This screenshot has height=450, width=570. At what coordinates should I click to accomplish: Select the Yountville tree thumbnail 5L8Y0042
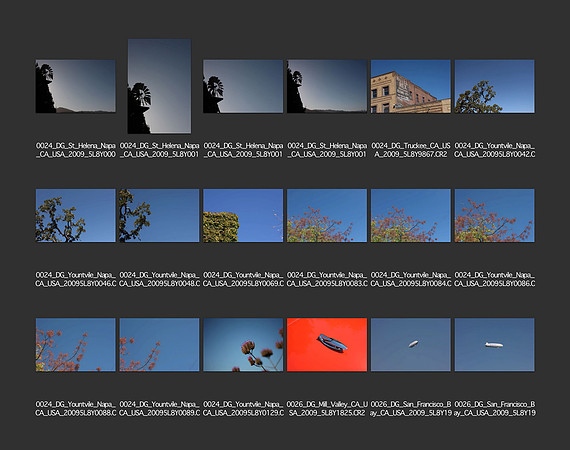pyautogui.click(x=494, y=86)
